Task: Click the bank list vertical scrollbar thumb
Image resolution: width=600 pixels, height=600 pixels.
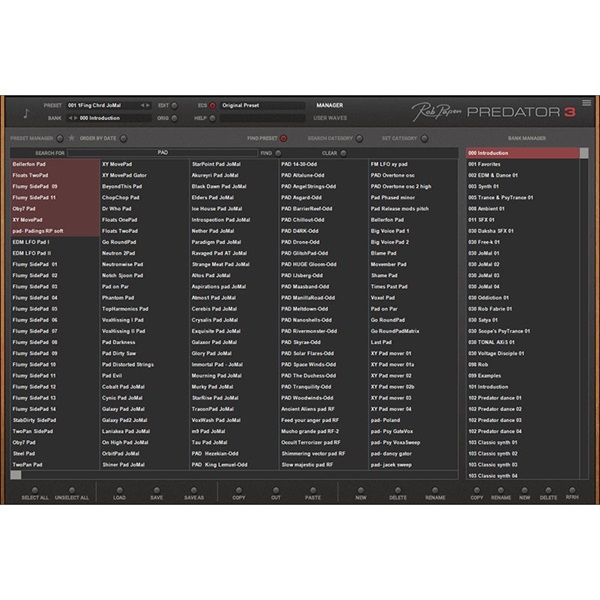Action: [x=584, y=153]
